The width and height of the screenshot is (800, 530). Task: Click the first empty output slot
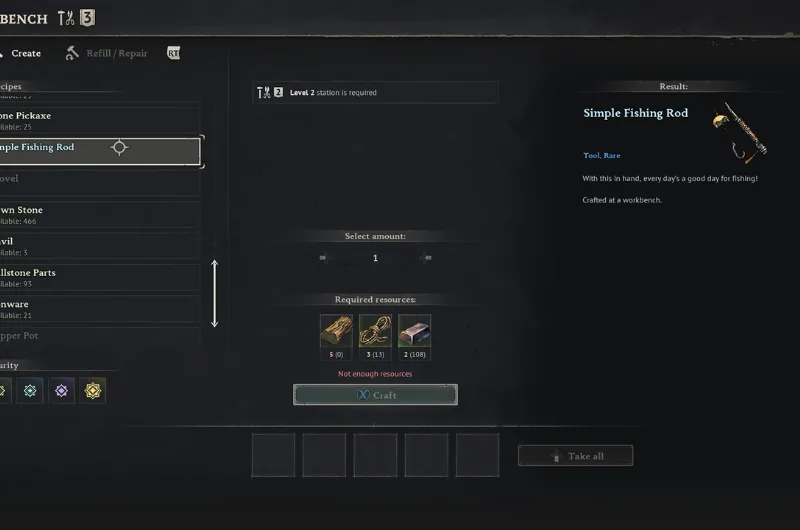(x=273, y=455)
